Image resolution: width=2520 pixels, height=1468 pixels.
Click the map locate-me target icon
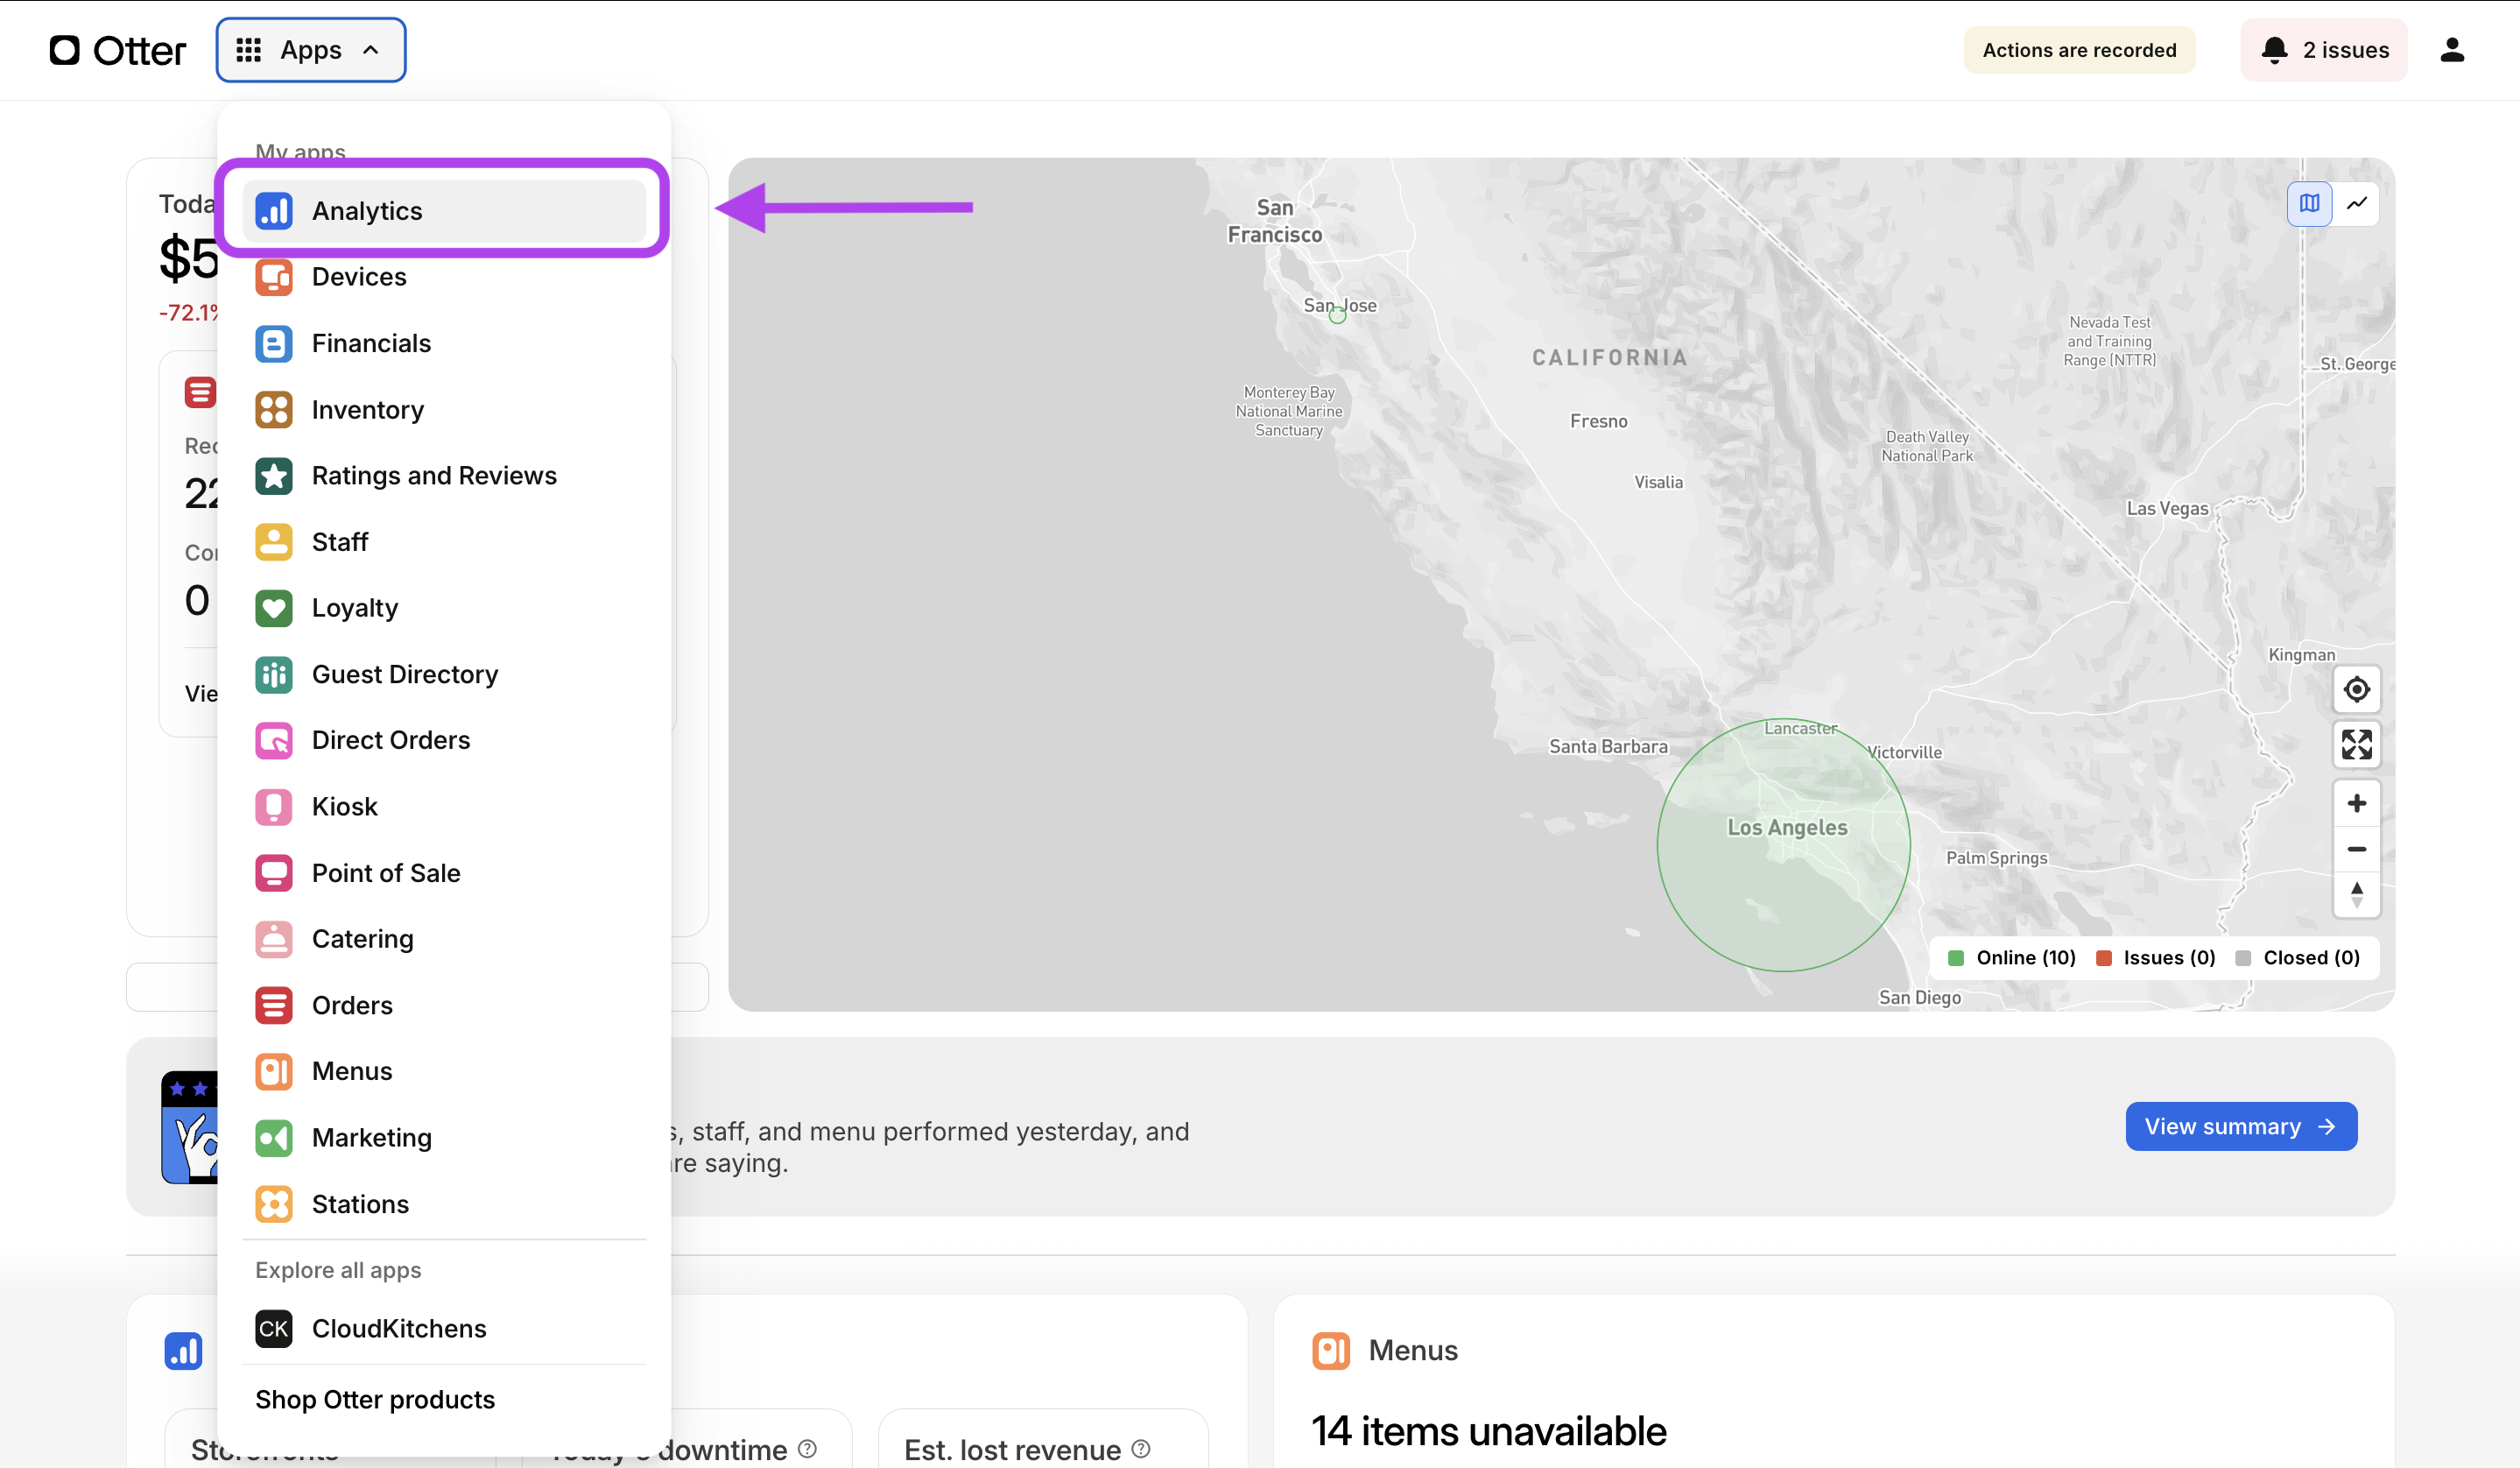click(2356, 689)
